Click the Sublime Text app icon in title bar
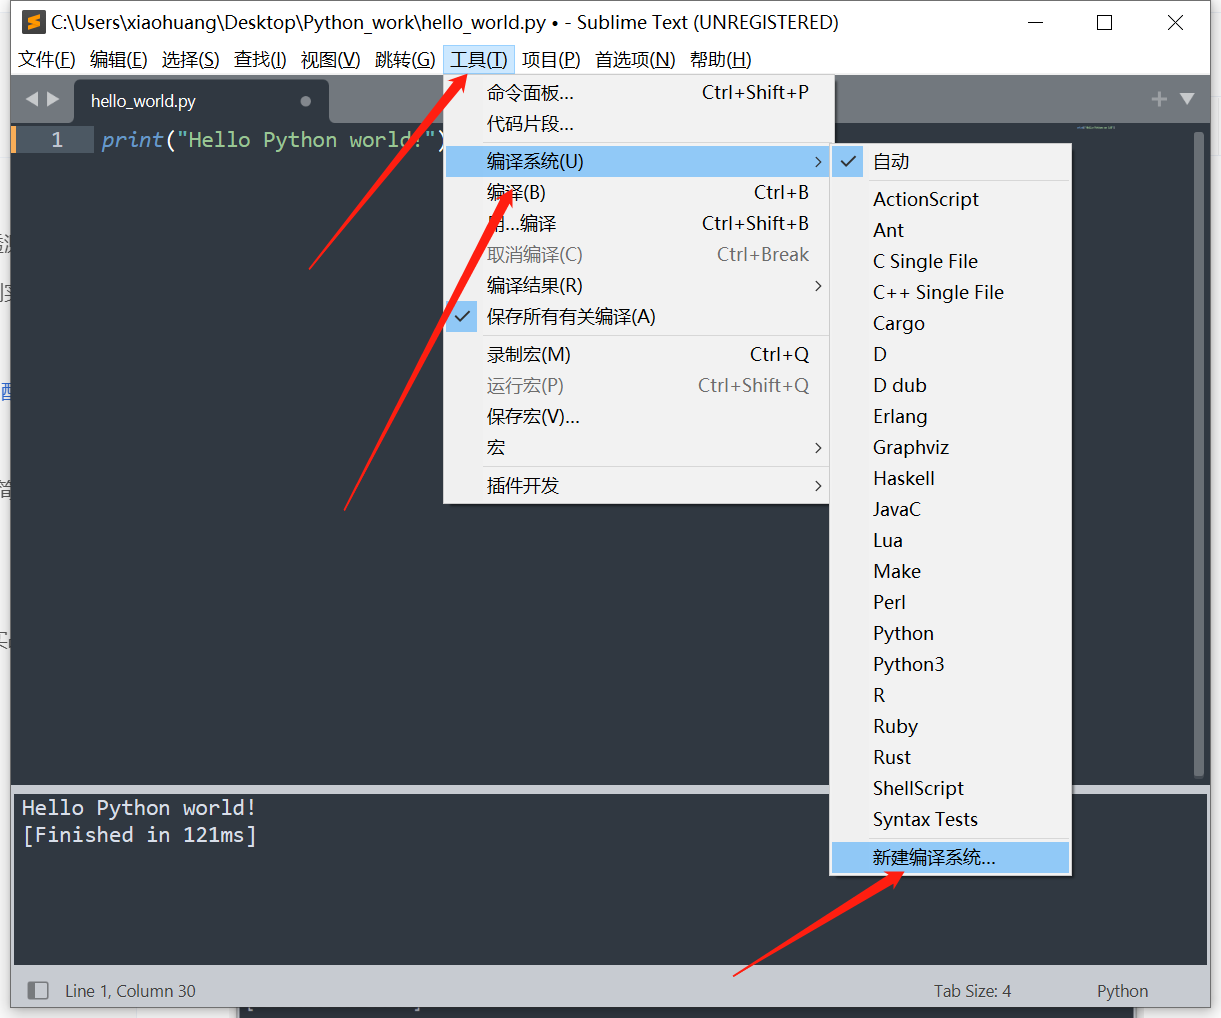This screenshot has width=1221, height=1018. [33, 22]
